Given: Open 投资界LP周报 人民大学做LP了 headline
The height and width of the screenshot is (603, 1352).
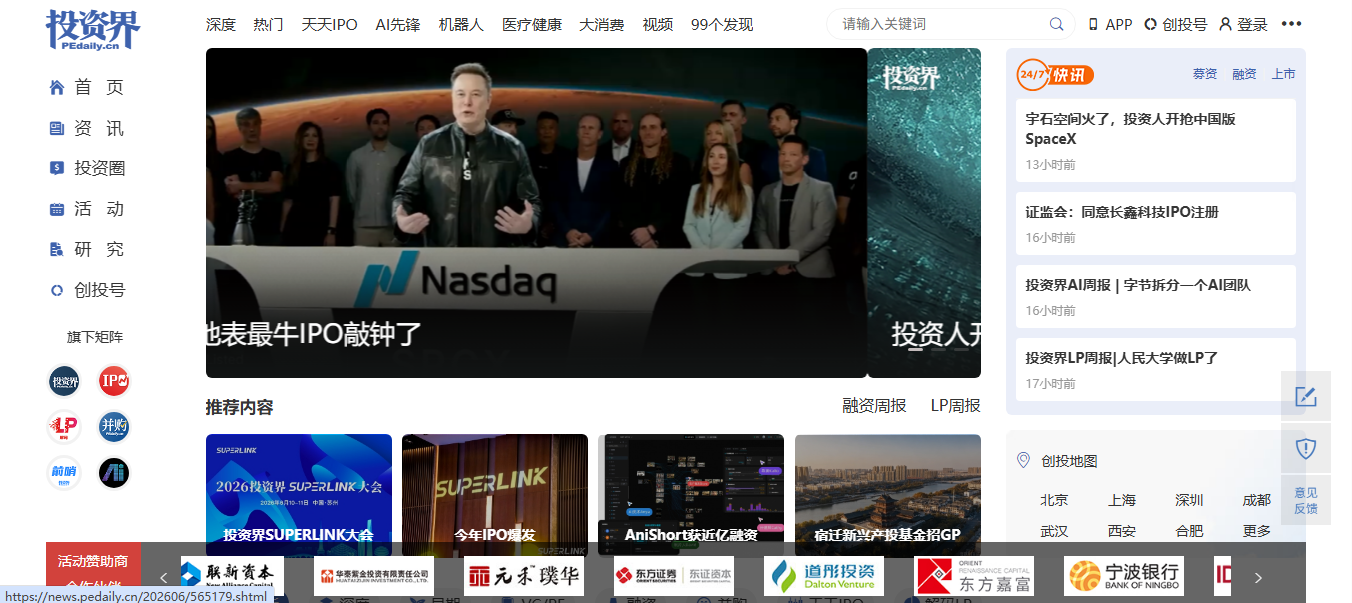Looking at the screenshot, I should click(1121, 358).
